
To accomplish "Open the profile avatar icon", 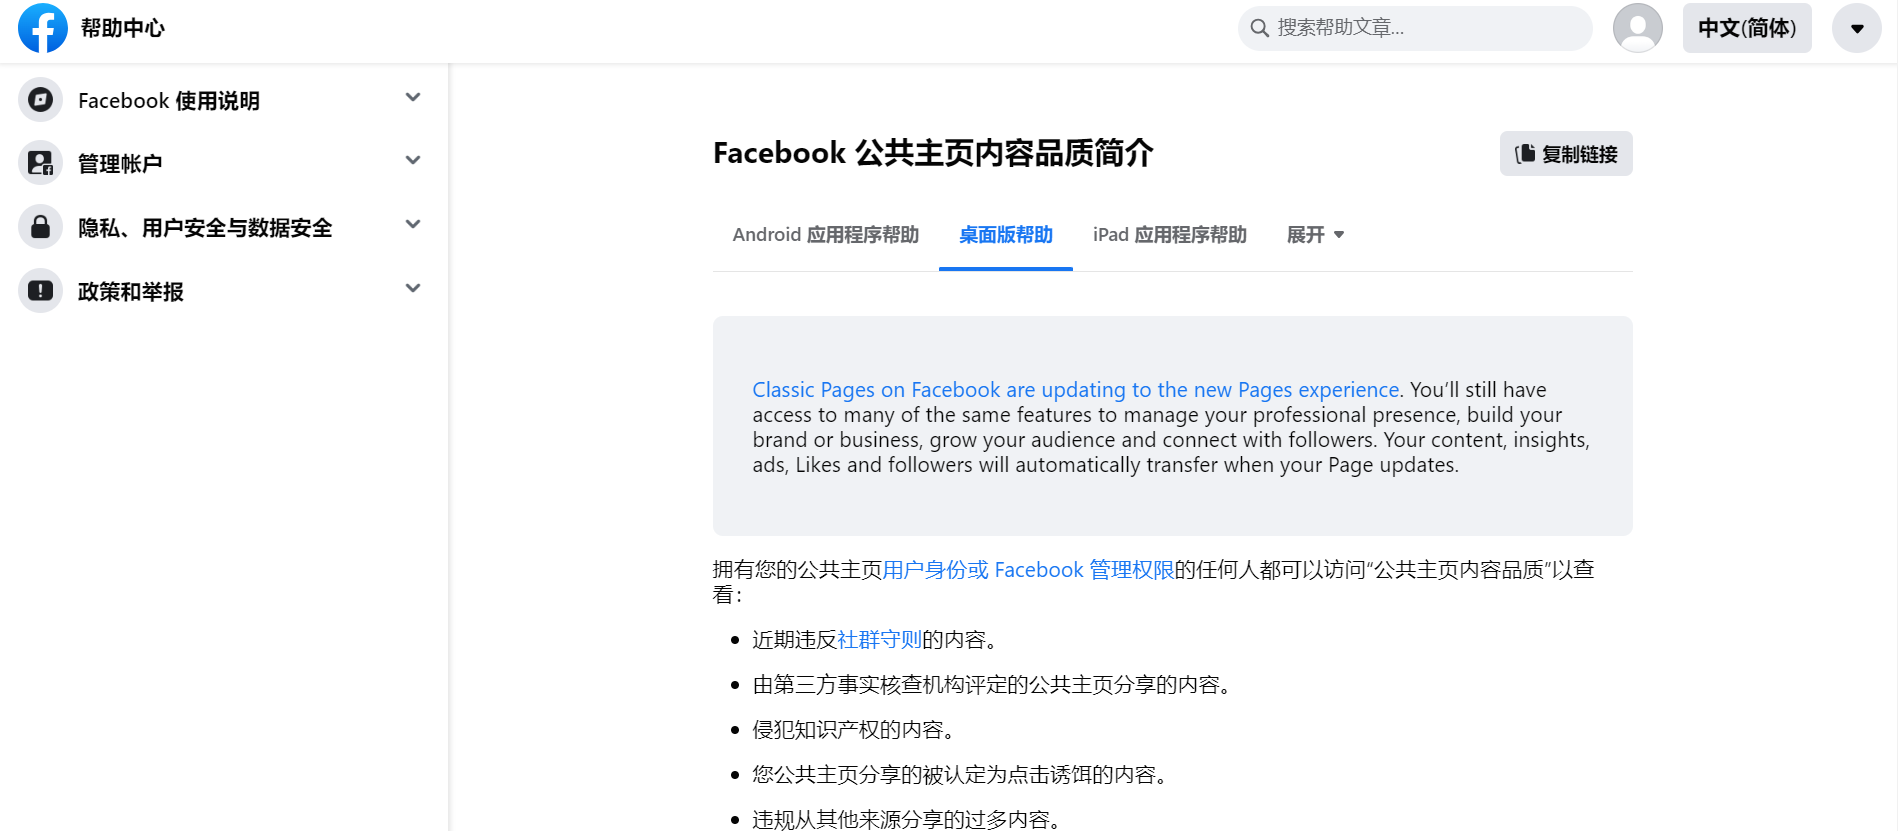I will pos(1638,28).
